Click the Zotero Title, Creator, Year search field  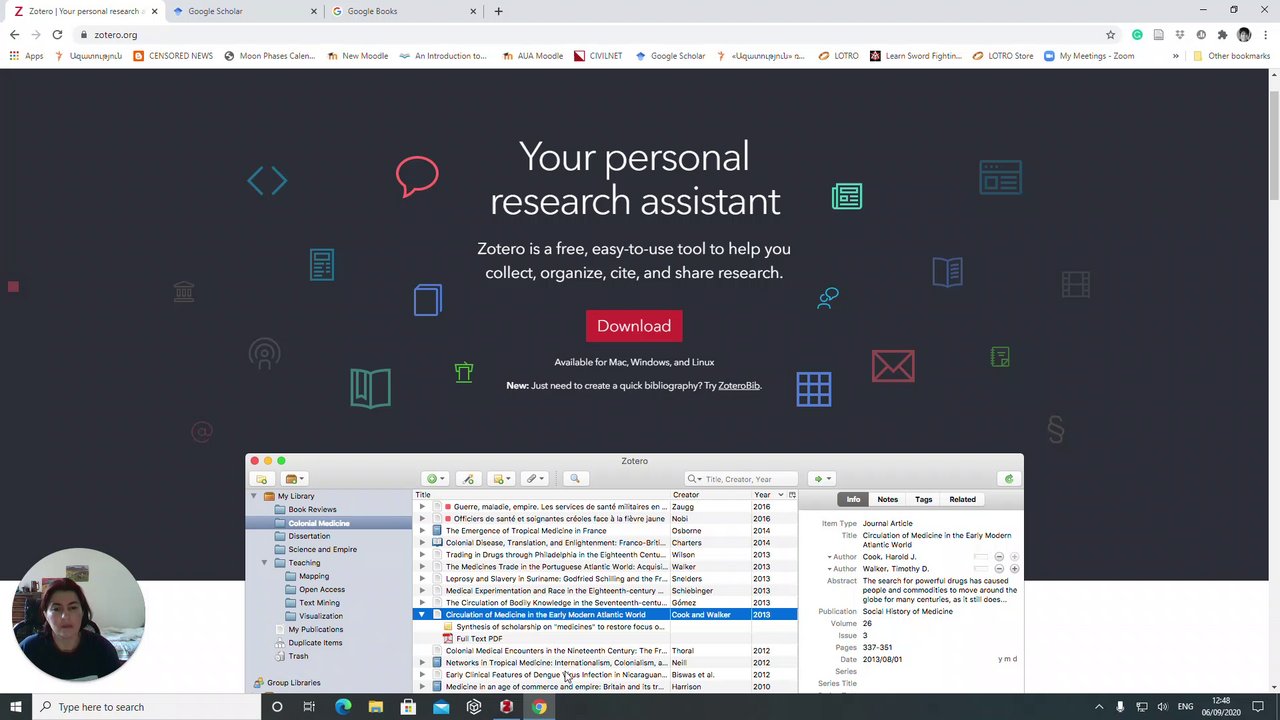[x=741, y=479]
